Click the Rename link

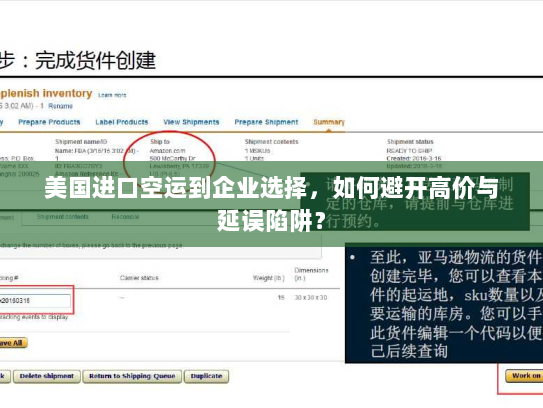point(60,106)
